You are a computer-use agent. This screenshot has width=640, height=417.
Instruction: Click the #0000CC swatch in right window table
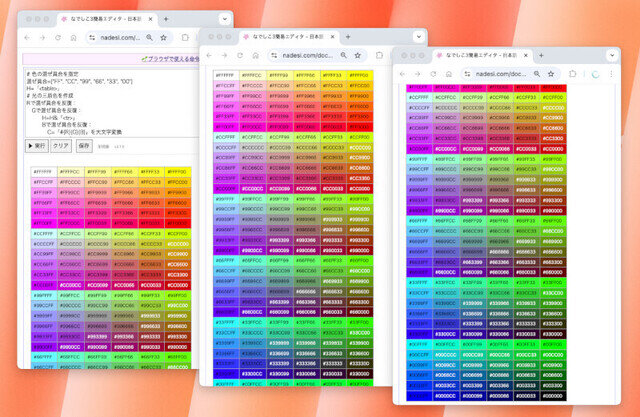coord(446,395)
